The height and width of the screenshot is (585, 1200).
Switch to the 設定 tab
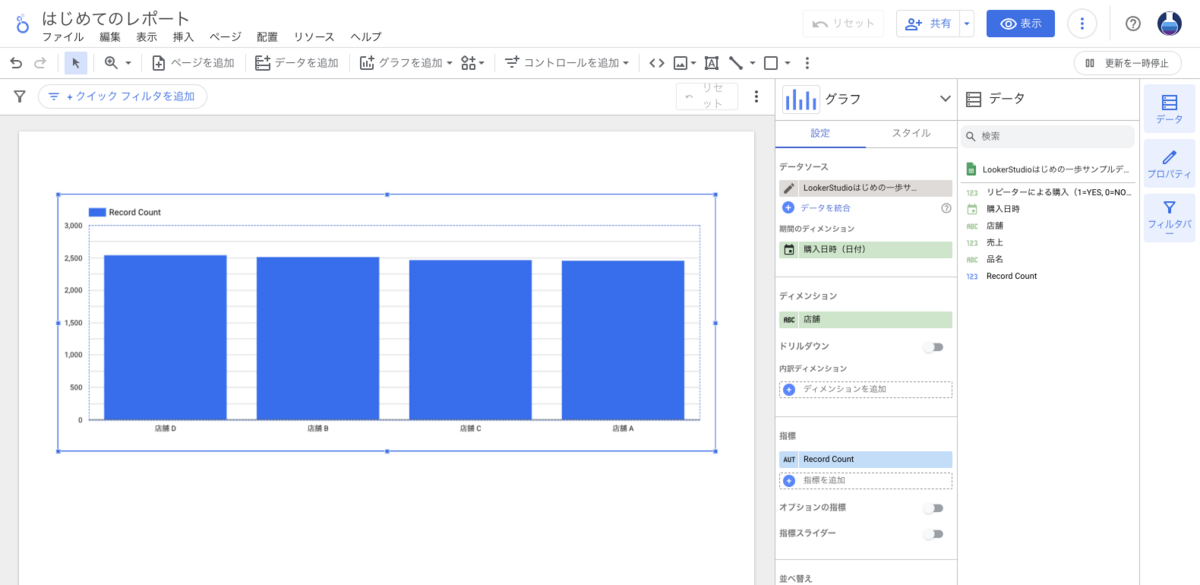[x=820, y=133]
